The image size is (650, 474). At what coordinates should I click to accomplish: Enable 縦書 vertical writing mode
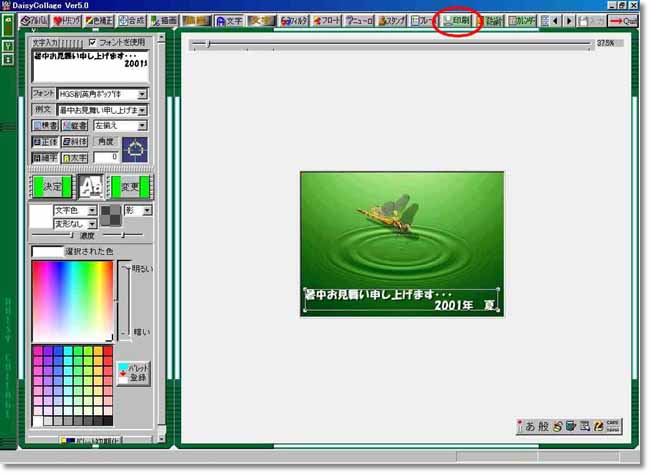click(75, 126)
